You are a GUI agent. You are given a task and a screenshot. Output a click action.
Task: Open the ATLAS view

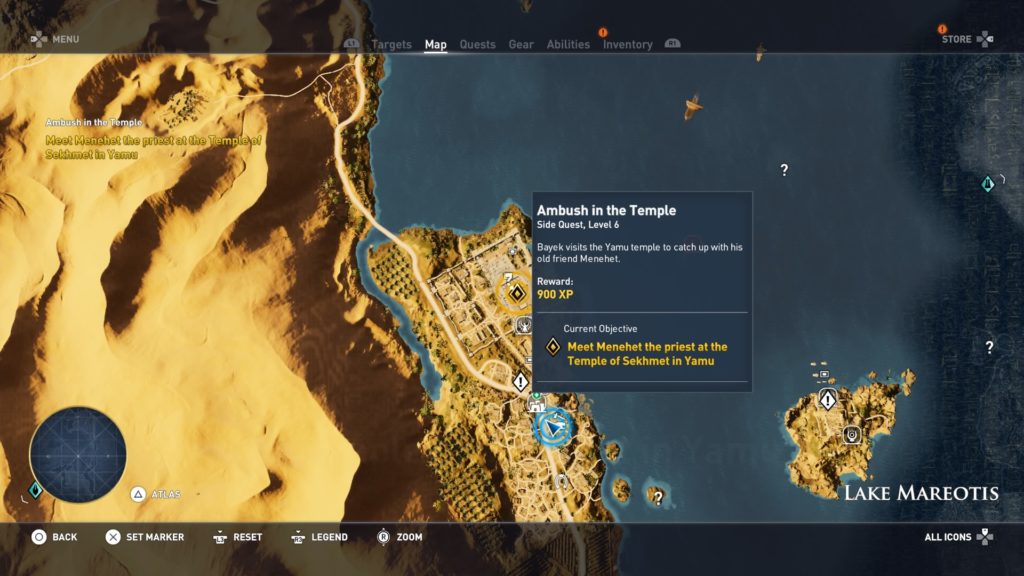[x=166, y=494]
